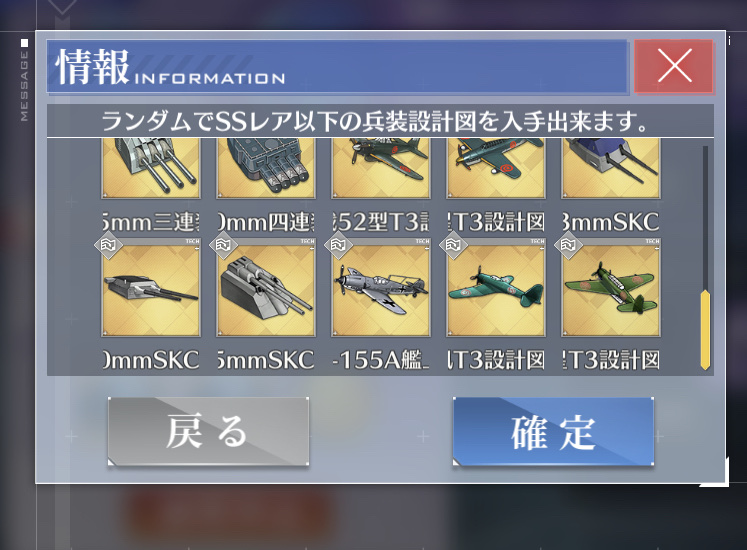This screenshot has width=747, height=550.
Task: Choose the twin-barrel 5mmSKC turret blueprint
Action: click(266, 287)
